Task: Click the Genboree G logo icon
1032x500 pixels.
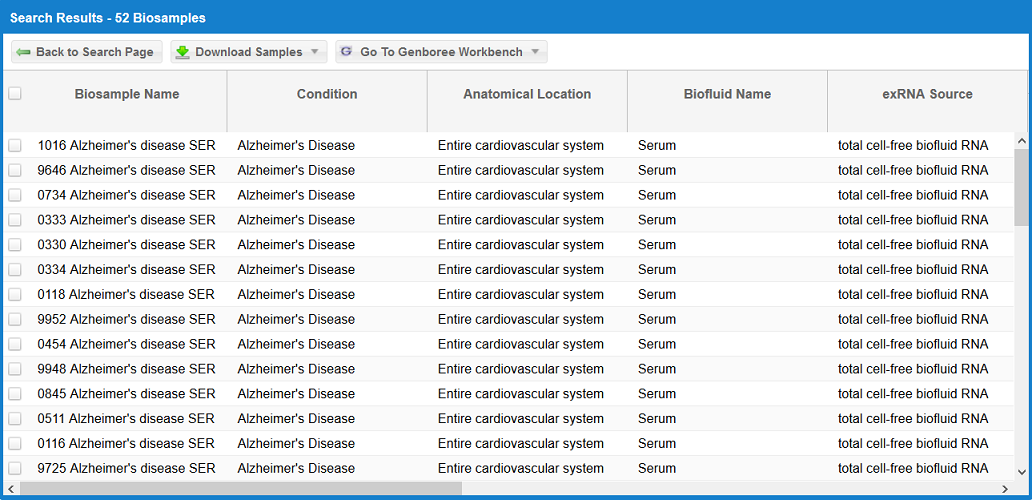Action: click(346, 52)
